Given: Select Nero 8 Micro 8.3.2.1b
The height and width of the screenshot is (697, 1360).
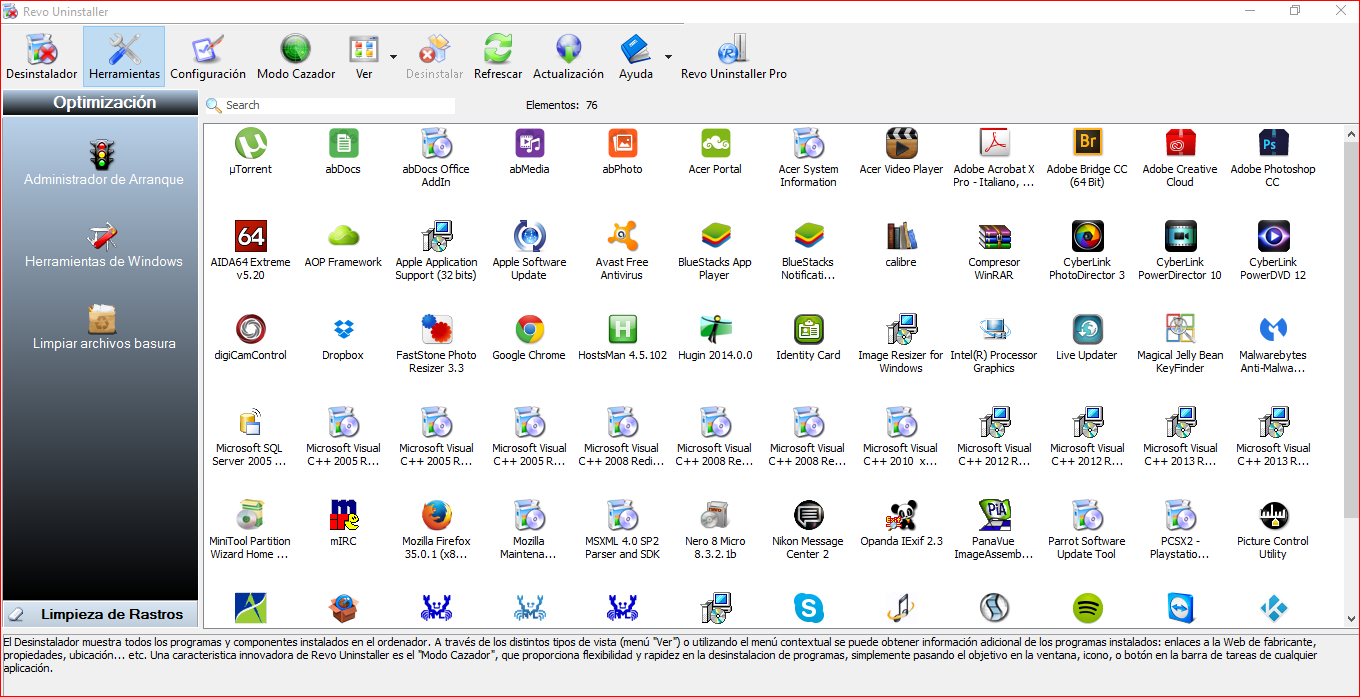Looking at the screenshot, I should 715,530.
